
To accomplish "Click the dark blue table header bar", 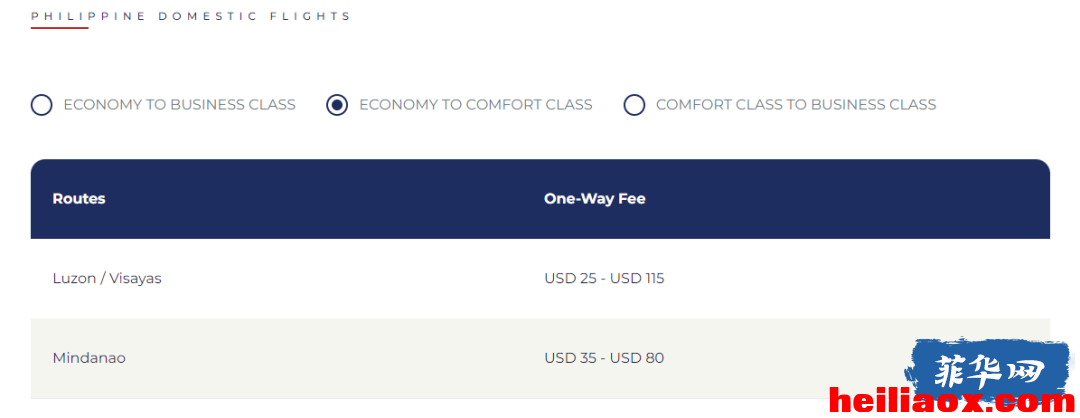I will click(540, 199).
